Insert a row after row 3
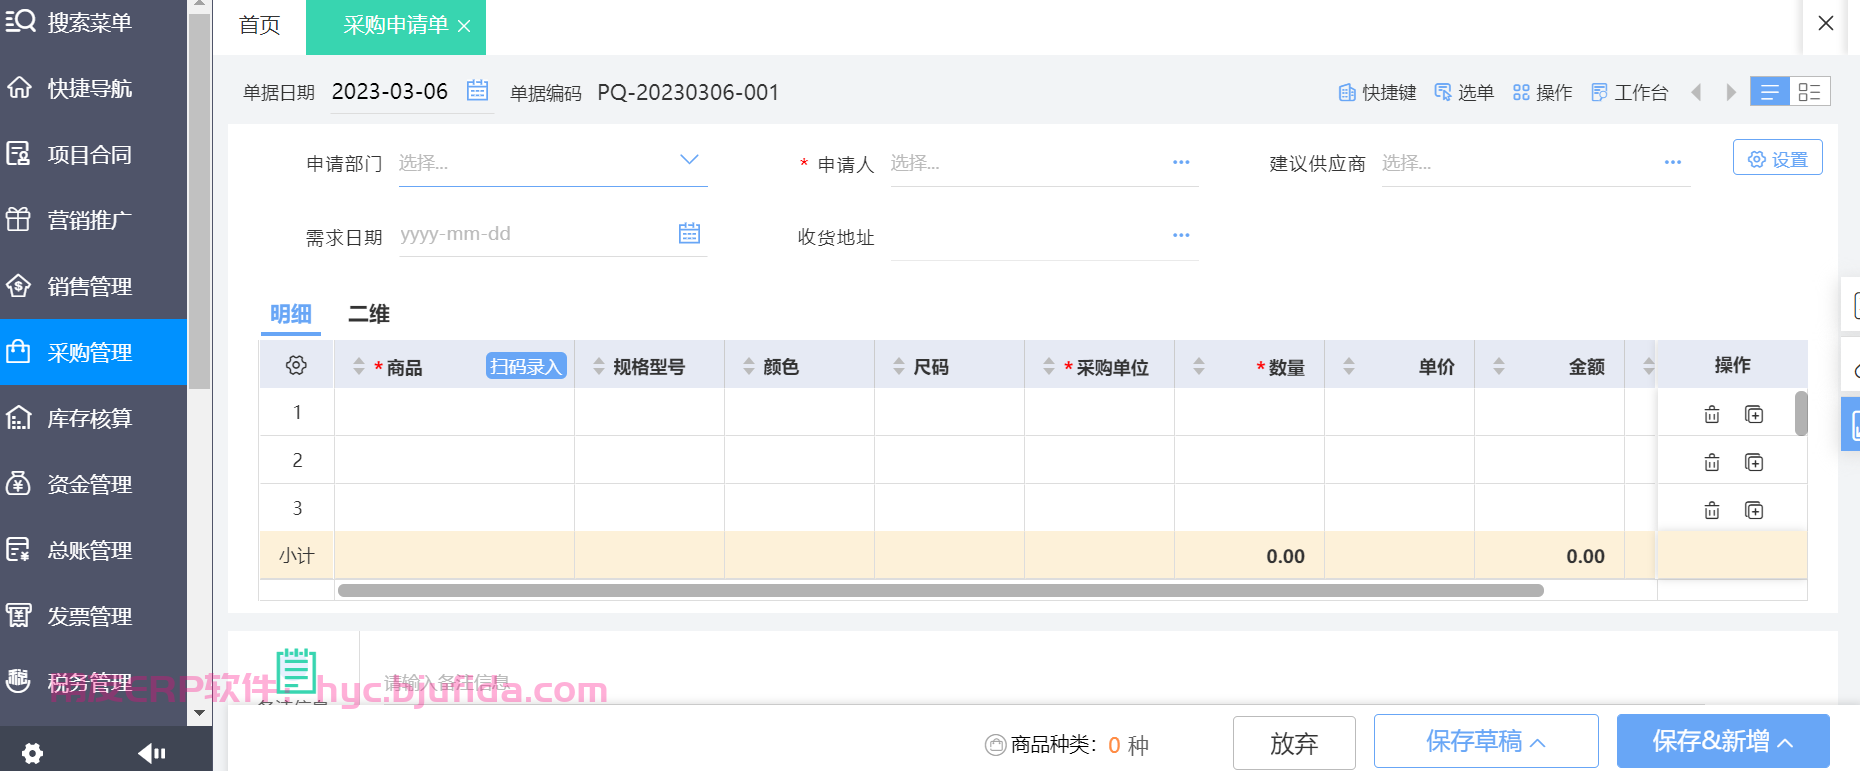 (x=1754, y=510)
